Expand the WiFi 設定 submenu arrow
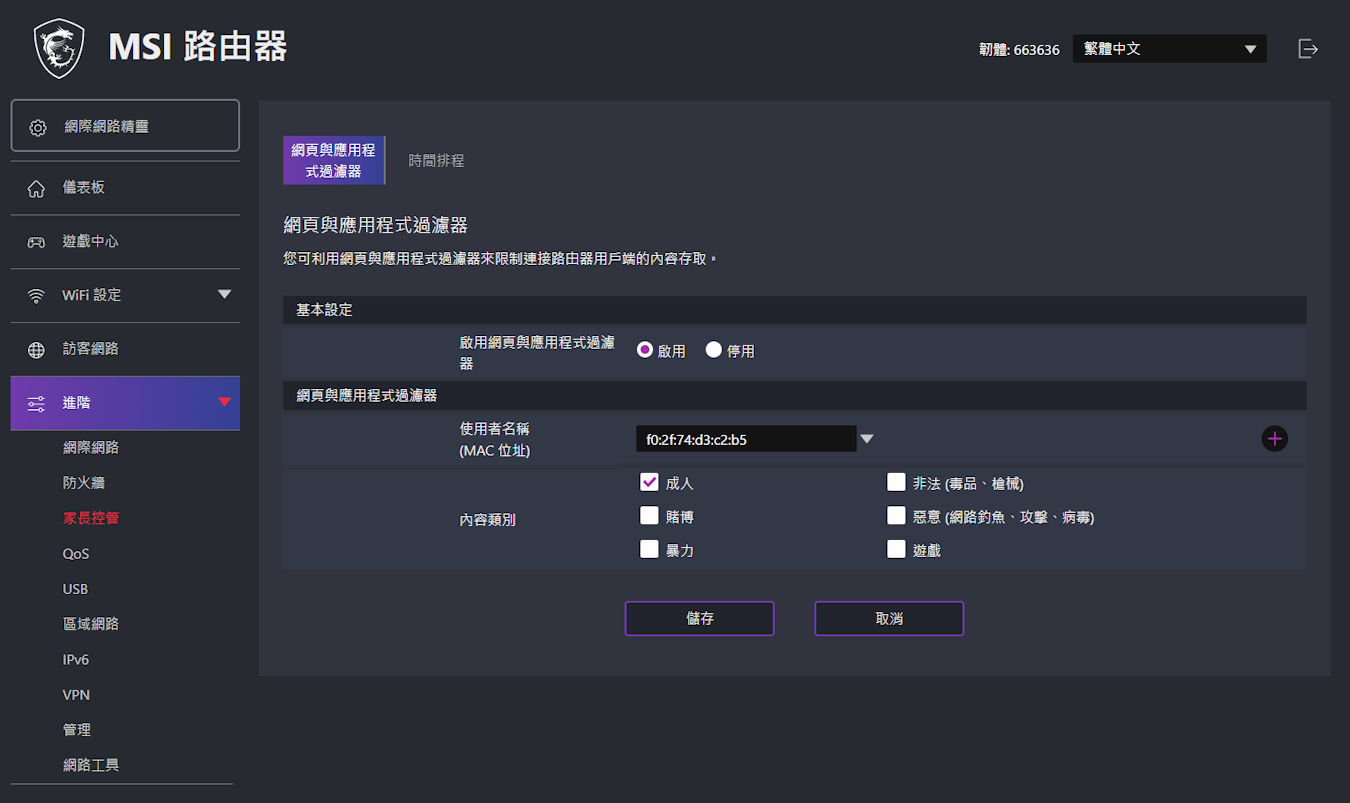This screenshot has width=1350, height=803. [x=224, y=294]
